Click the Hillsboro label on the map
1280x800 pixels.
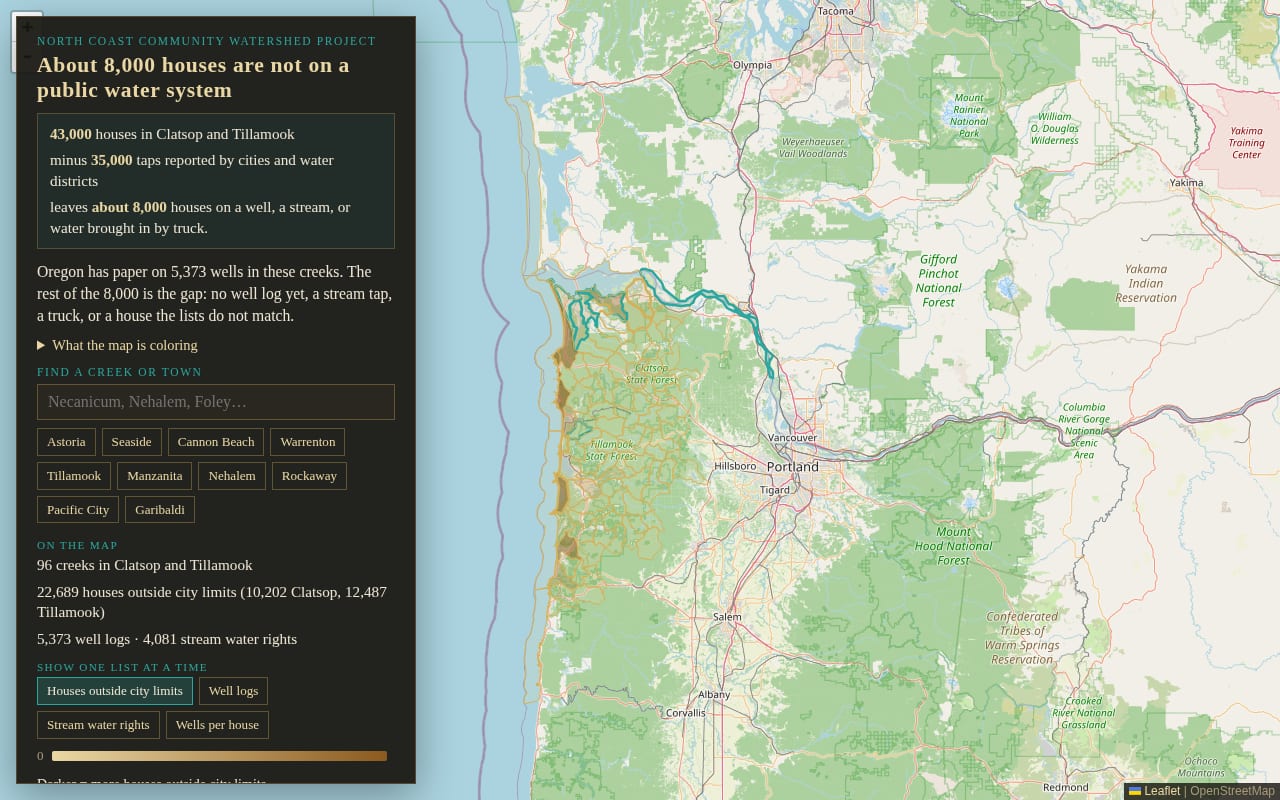(735, 466)
